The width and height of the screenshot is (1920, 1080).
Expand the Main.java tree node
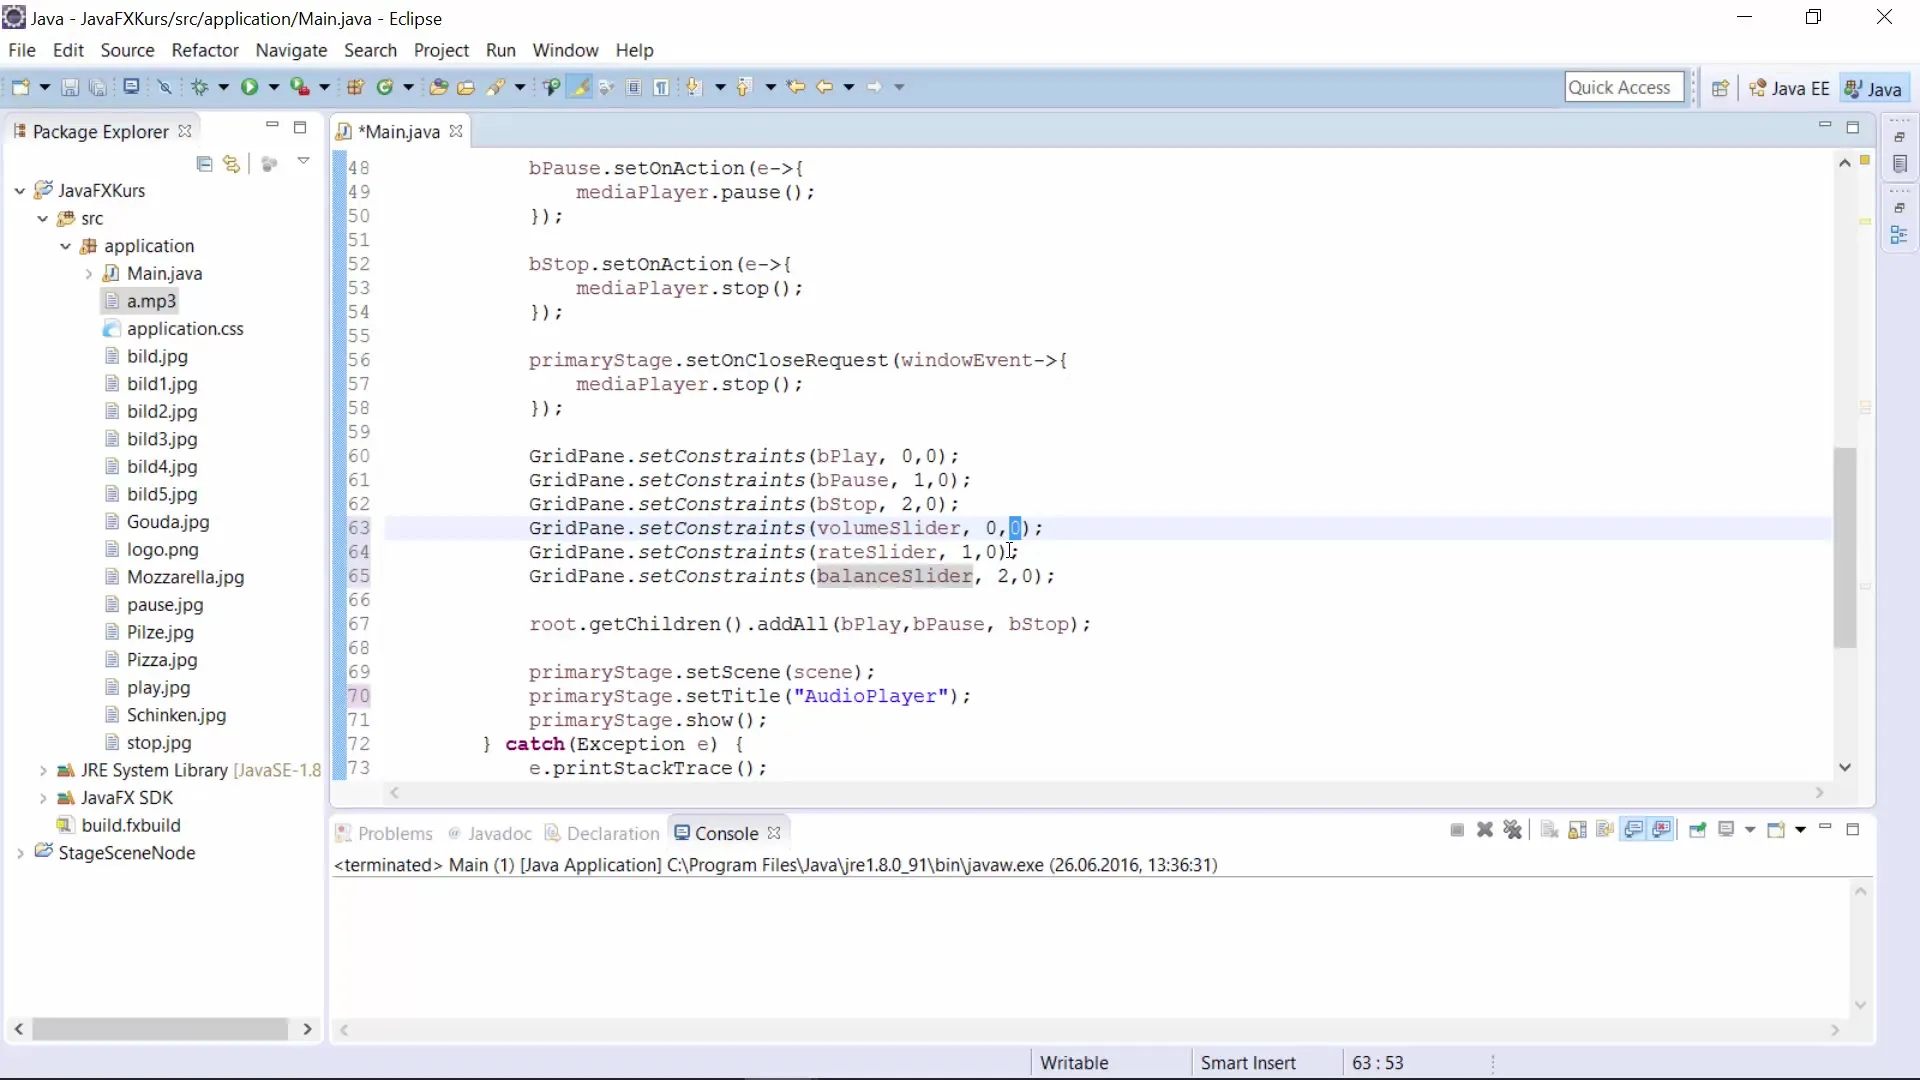point(88,274)
